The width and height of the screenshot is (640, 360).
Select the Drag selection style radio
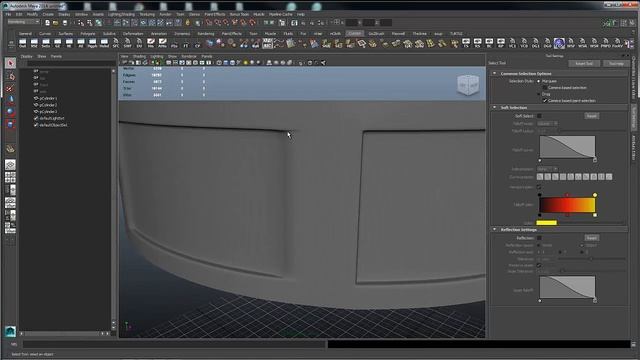[x=539, y=94]
